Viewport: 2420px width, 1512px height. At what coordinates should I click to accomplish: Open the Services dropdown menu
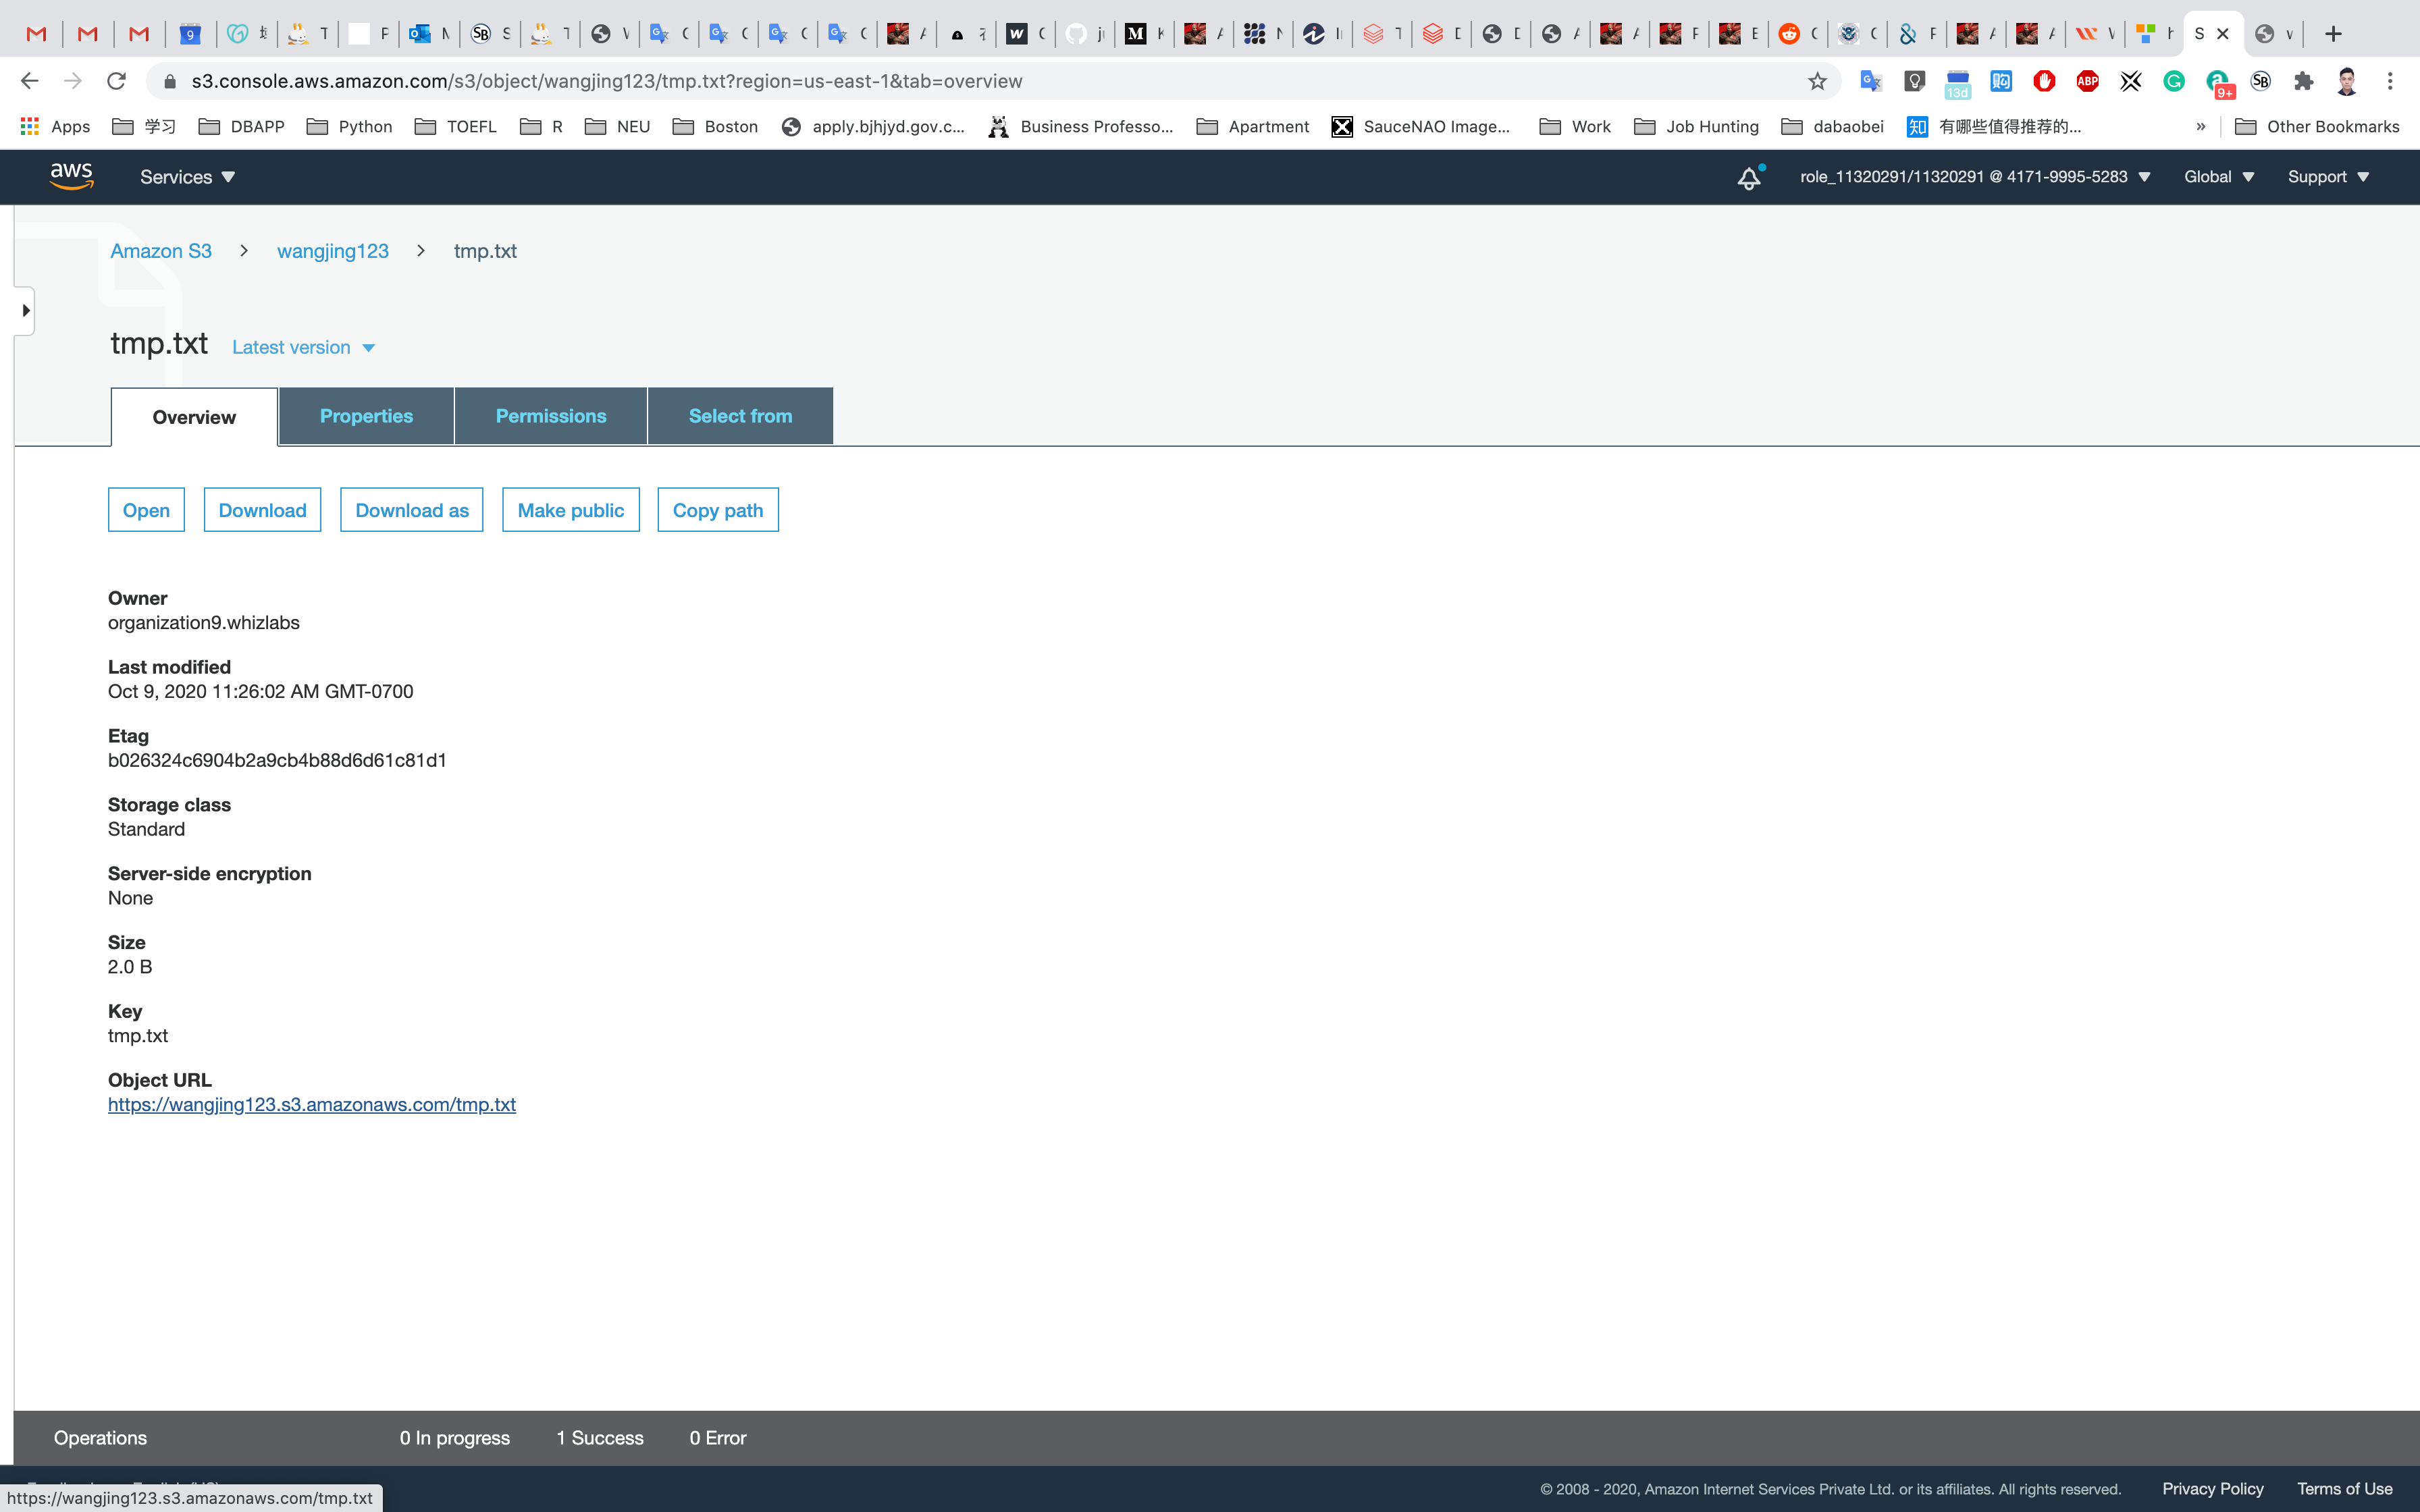coord(187,177)
